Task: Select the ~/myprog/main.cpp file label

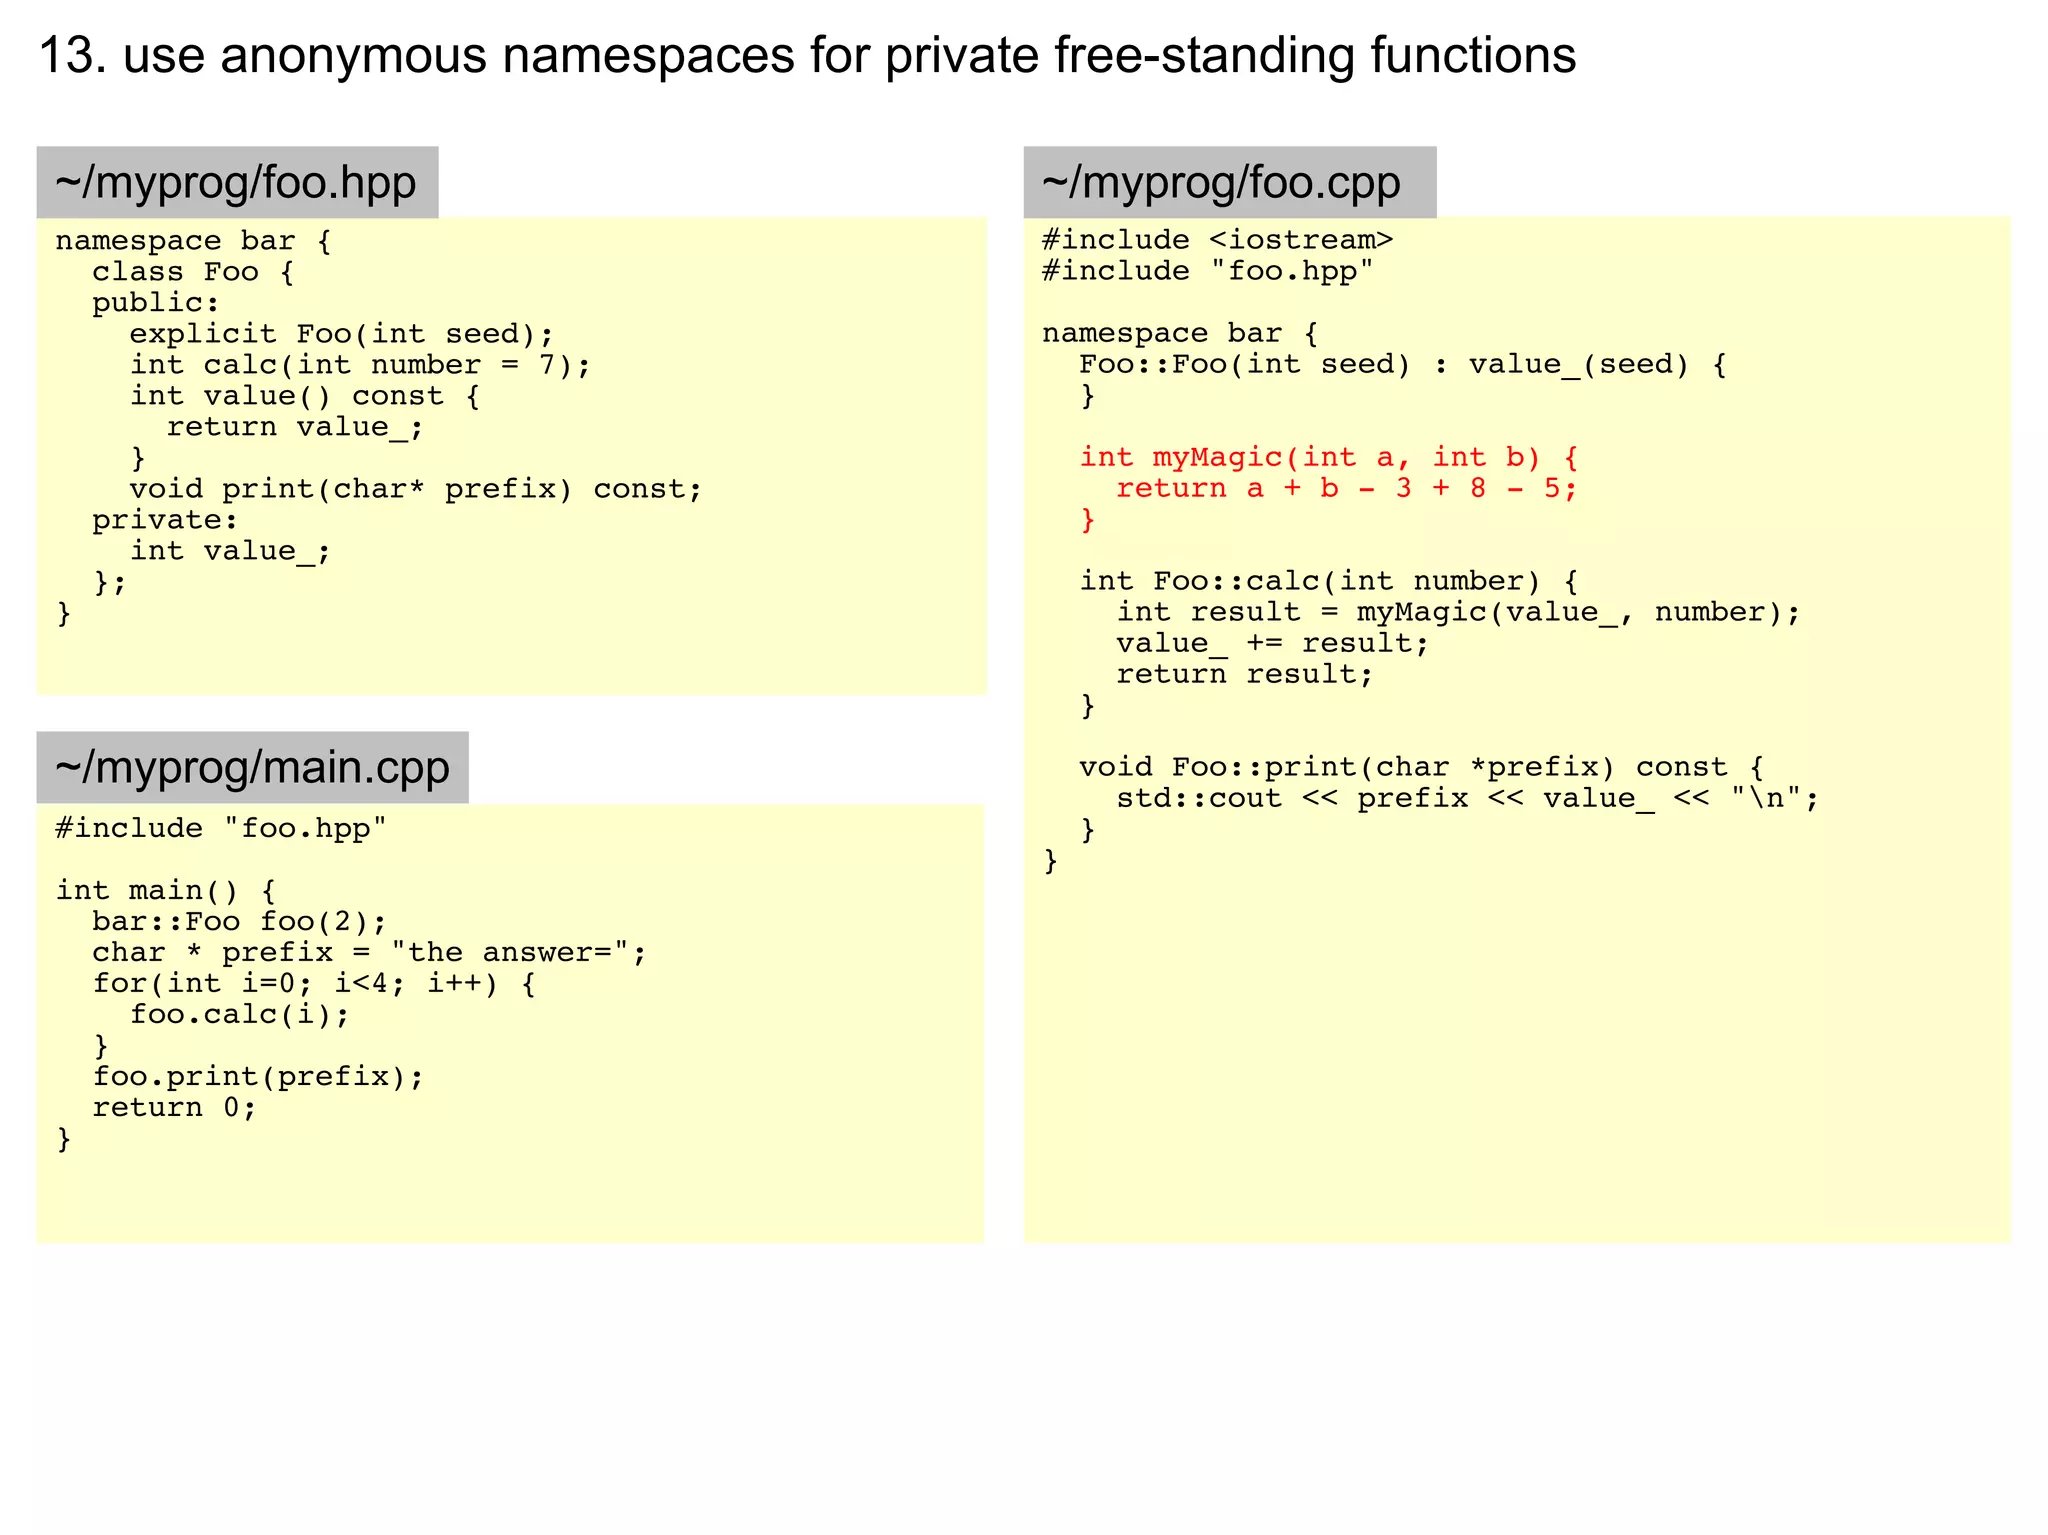Action: pyautogui.click(x=252, y=768)
